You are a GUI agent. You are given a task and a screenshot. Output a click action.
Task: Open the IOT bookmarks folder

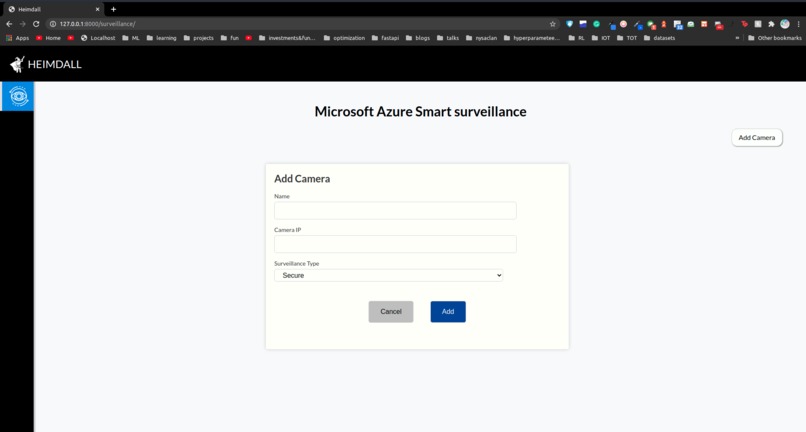(x=600, y=38)
